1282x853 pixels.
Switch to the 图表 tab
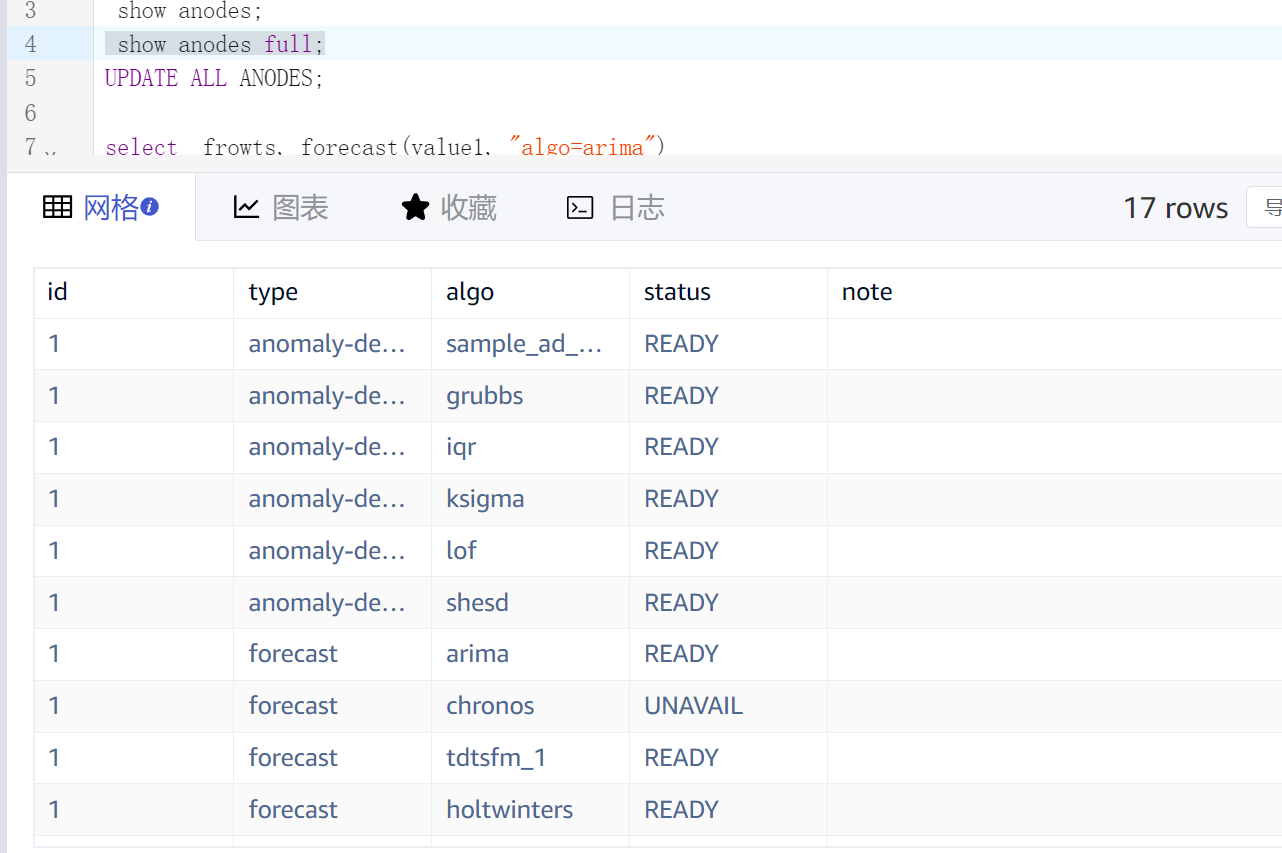point(300,207)
